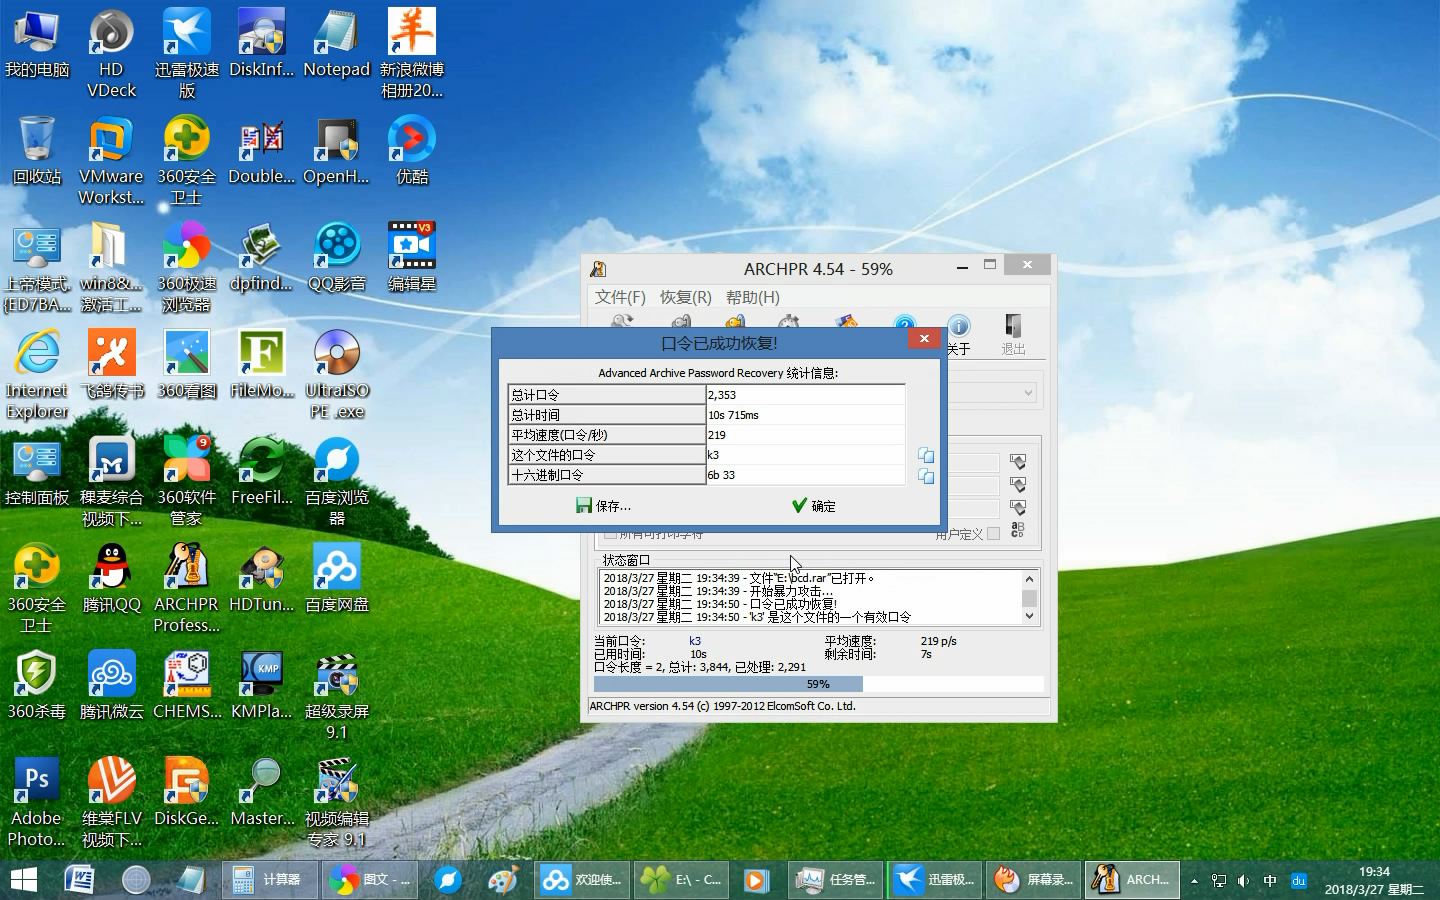Image resolution: width=1440 pixels, height=900 pixels.
Task: Open the 恢复(R) menu in ARCHPR
Action: click(685, 297)
